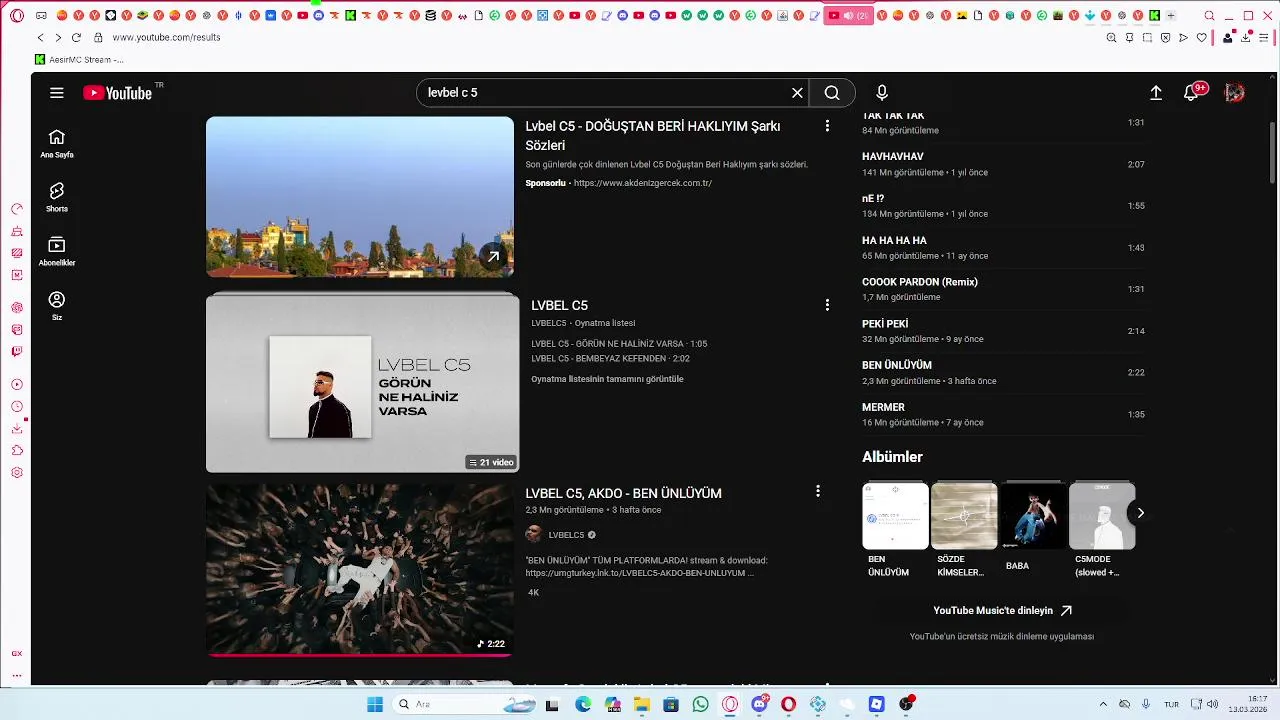Play HA HA HA HA in songs list

1004,248
